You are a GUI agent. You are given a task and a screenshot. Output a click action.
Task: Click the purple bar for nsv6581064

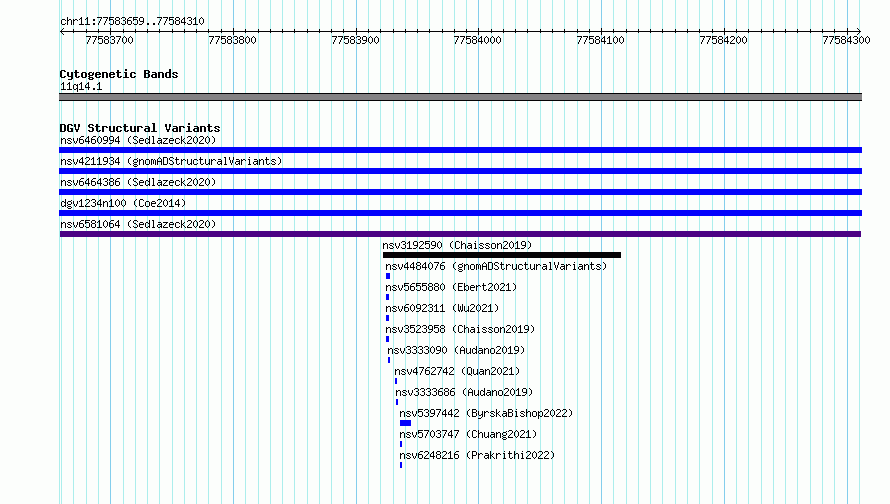pyautogui.click(x=460, y=234)
